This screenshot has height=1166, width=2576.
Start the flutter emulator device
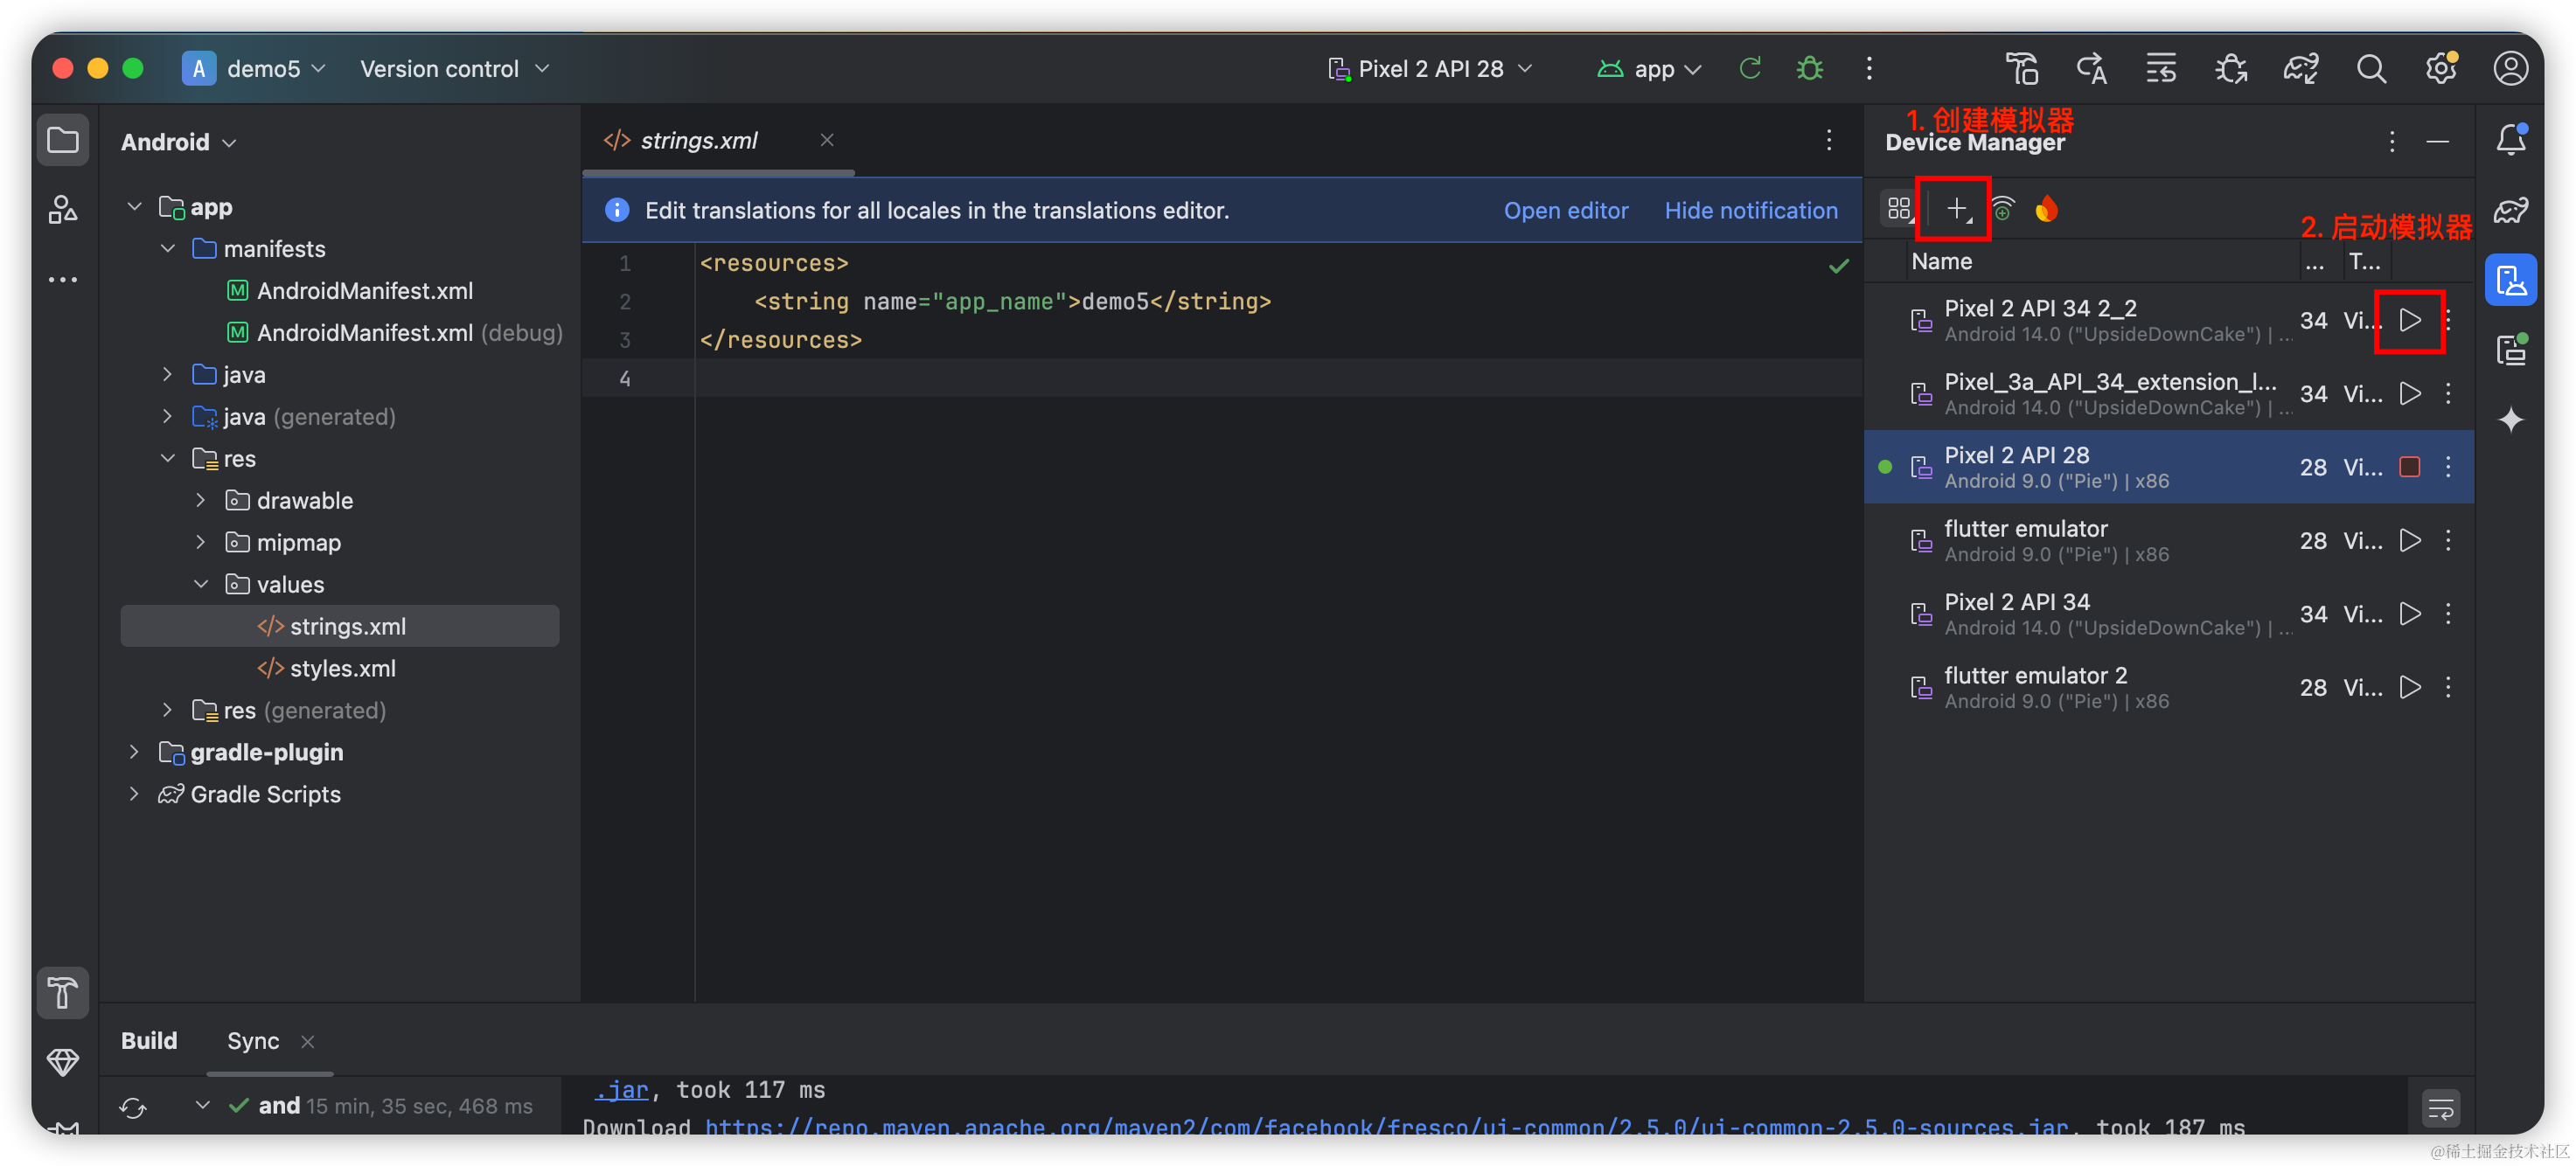coord(2409,541)
